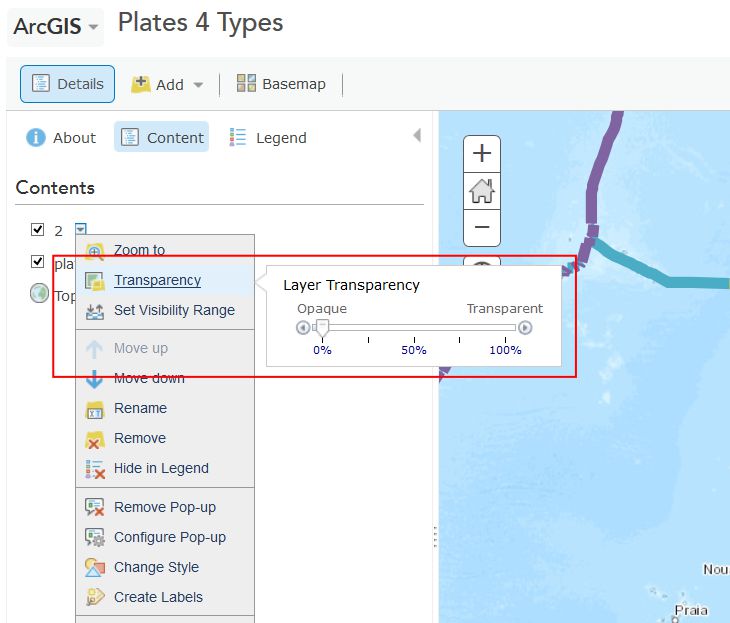Click the Plates 4 Types title

click(201, 23)
